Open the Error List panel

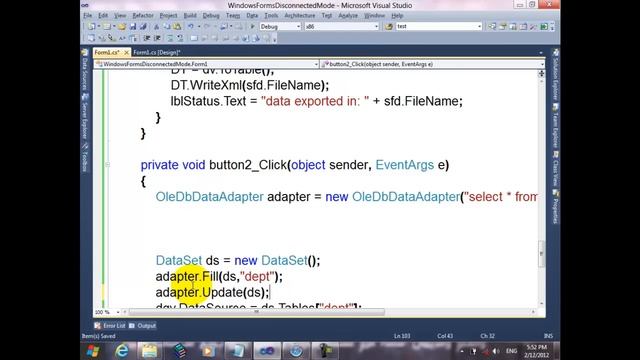110,326
